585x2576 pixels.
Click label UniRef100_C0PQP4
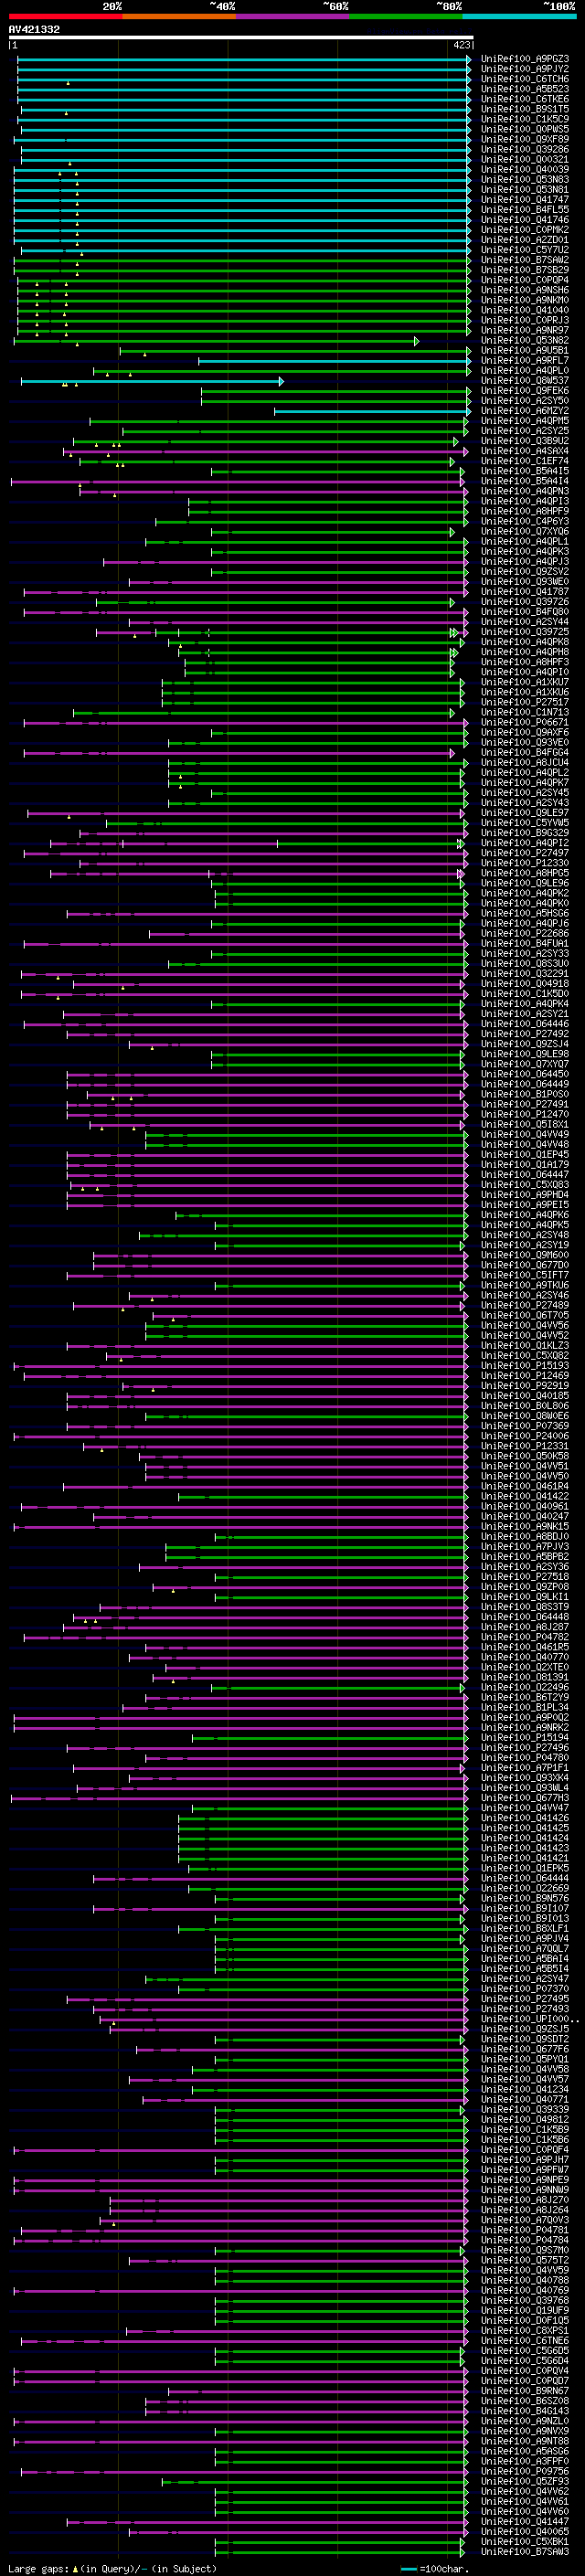tap(525, 280)
